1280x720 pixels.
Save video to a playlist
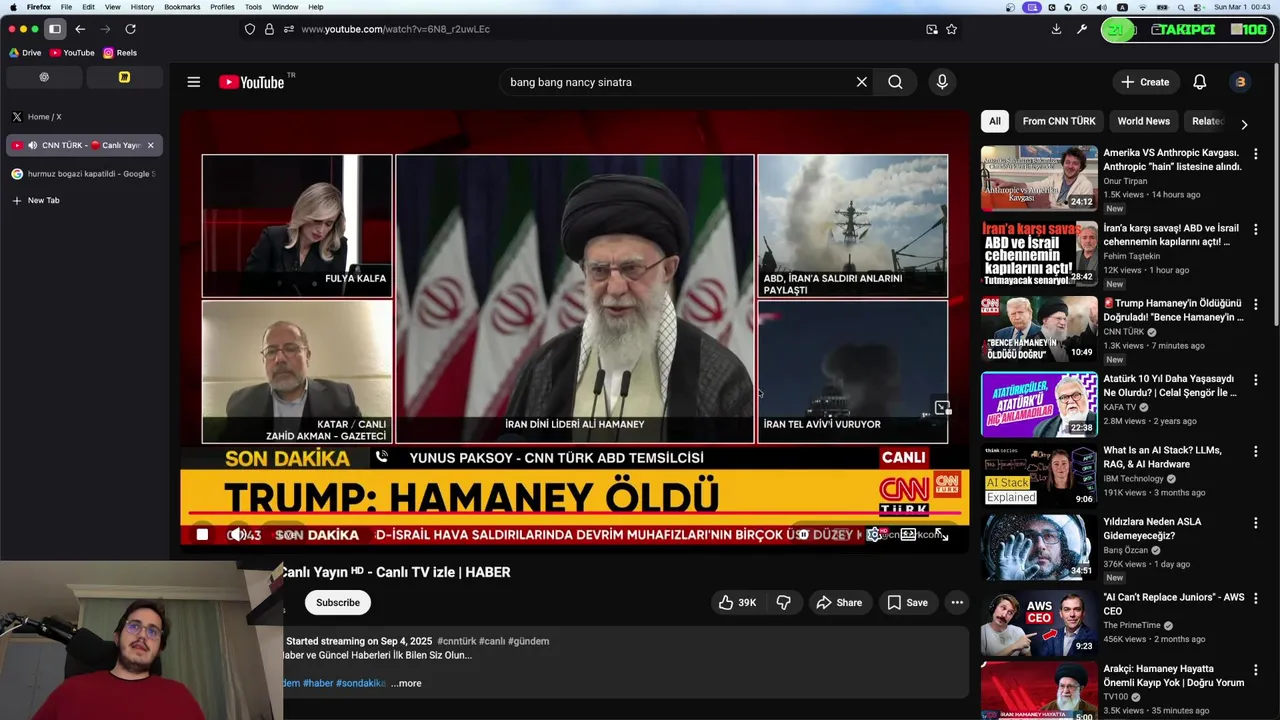click(x=908, y=602)
